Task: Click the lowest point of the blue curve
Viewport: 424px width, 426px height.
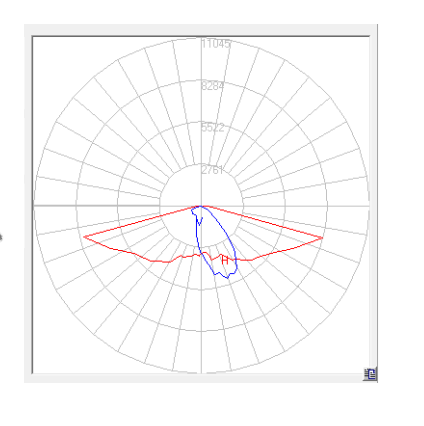Action: [x=228, y=277]
